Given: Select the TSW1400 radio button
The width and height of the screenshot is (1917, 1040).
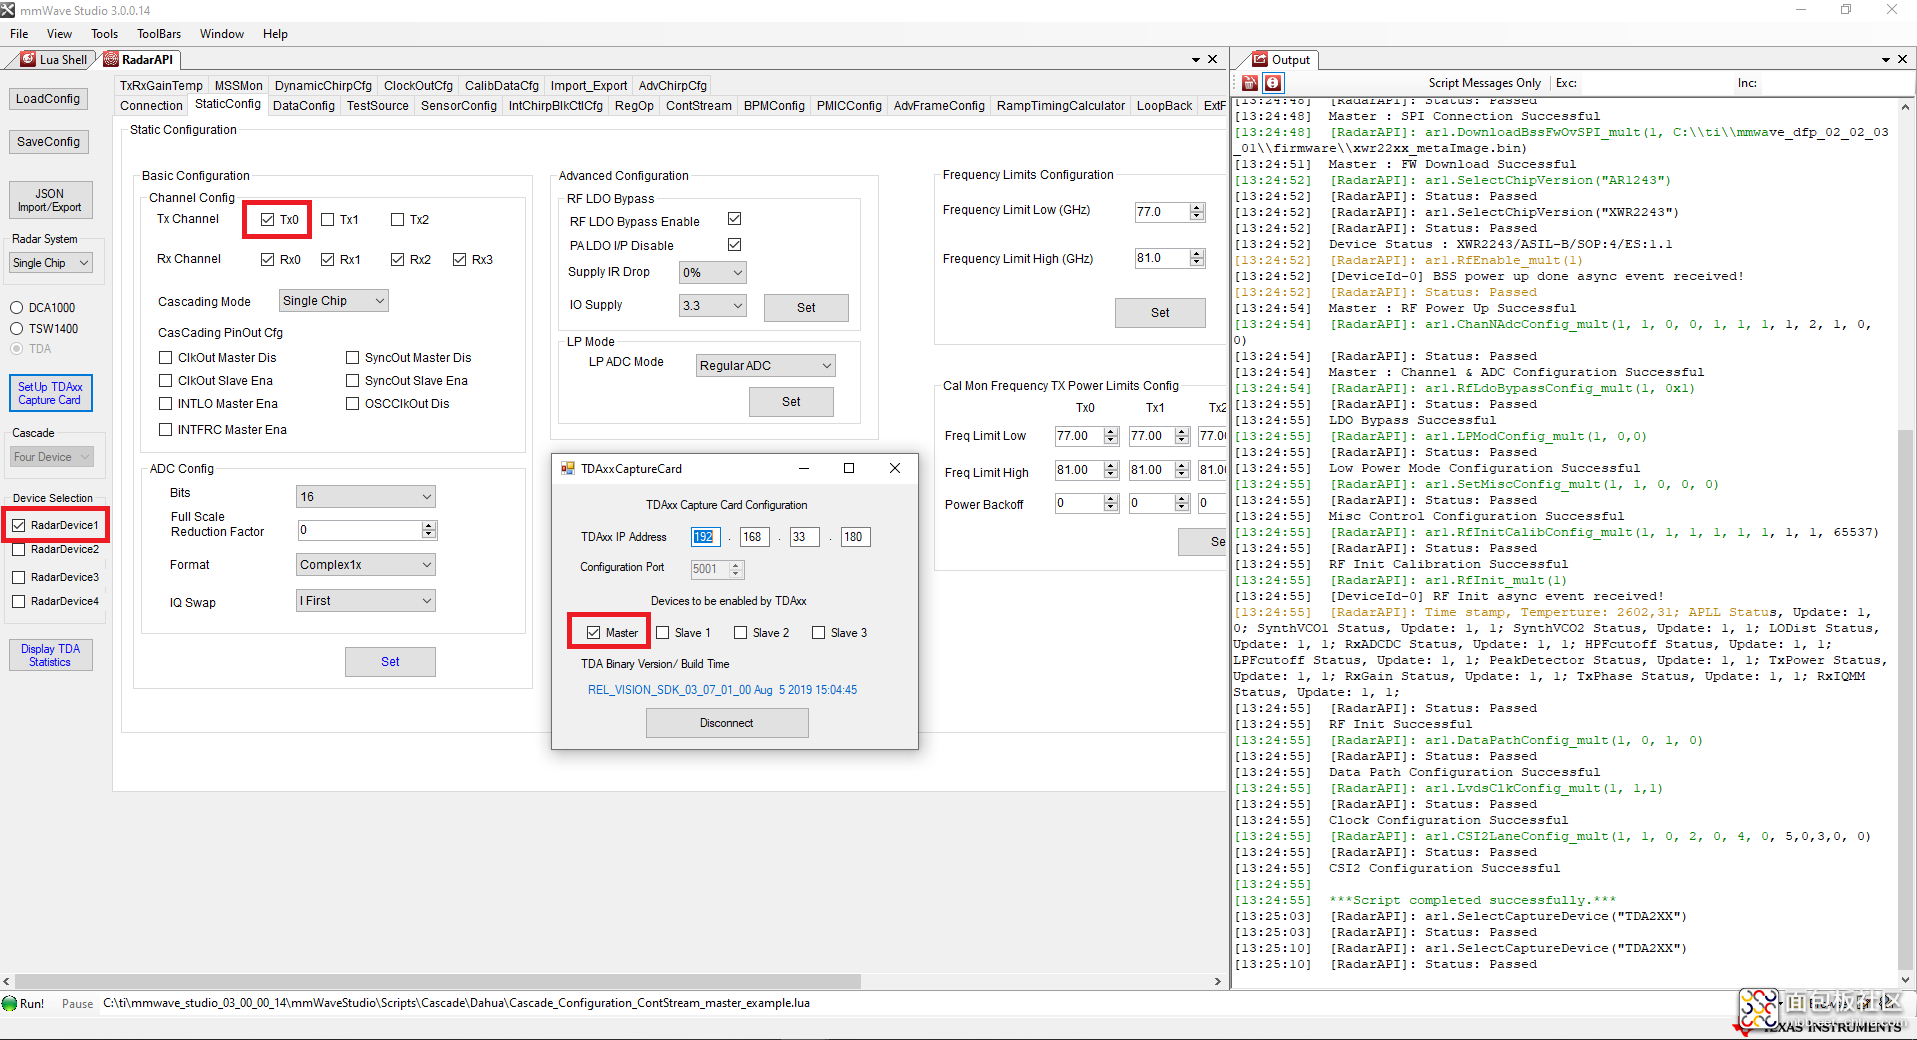Looking at the screenshot, I should click(16, 329).
